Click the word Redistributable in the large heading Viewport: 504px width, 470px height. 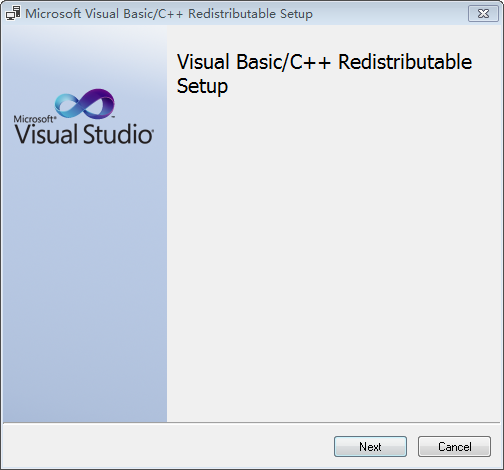(405, 62)
